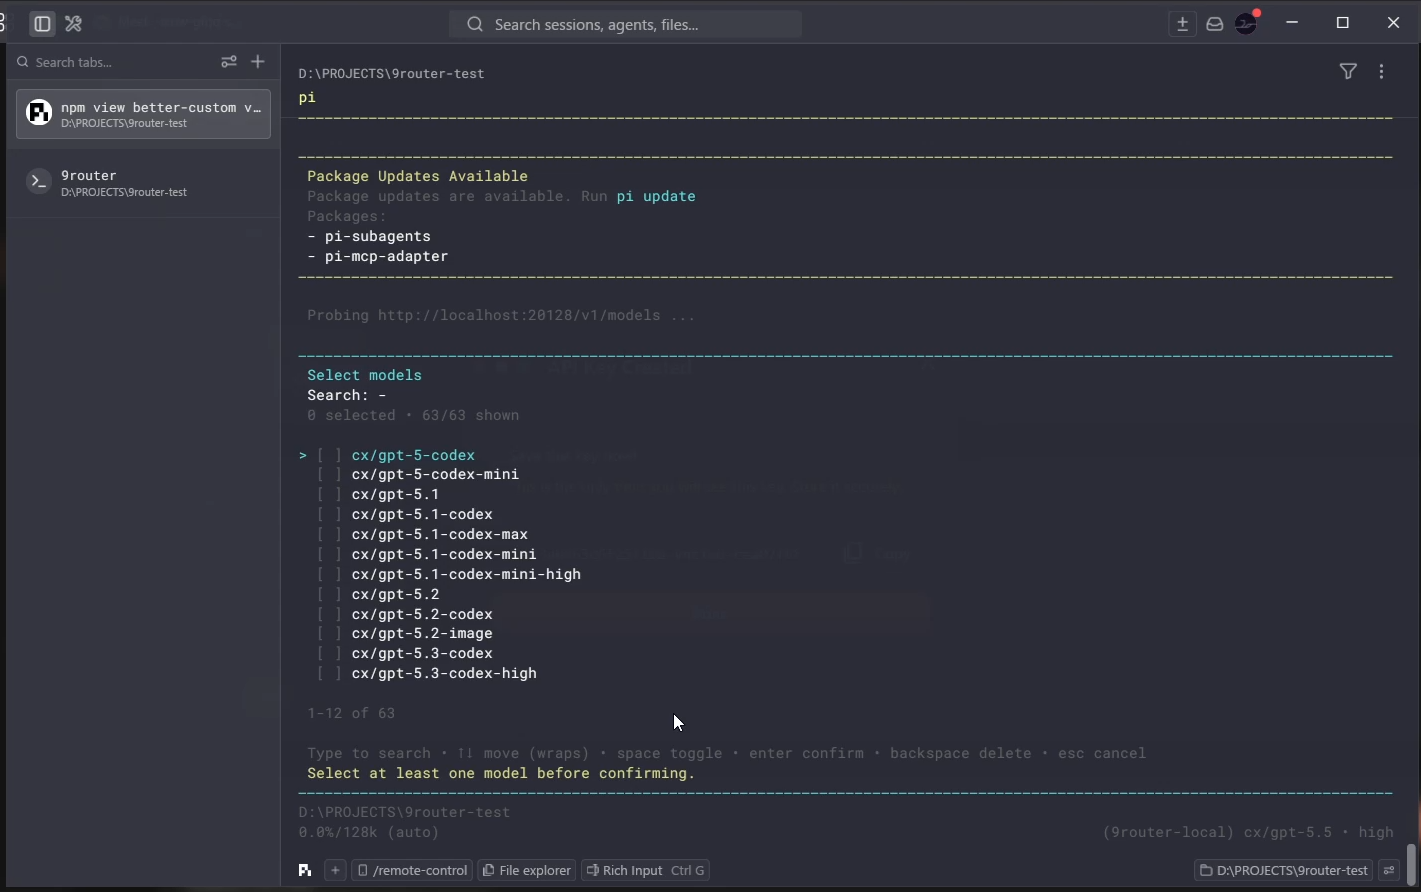Screen dimensions: 1421x892
Task: Toggle checkbox for cx/gpt-5.1-codex-mini-high
Action: (329, 575)
